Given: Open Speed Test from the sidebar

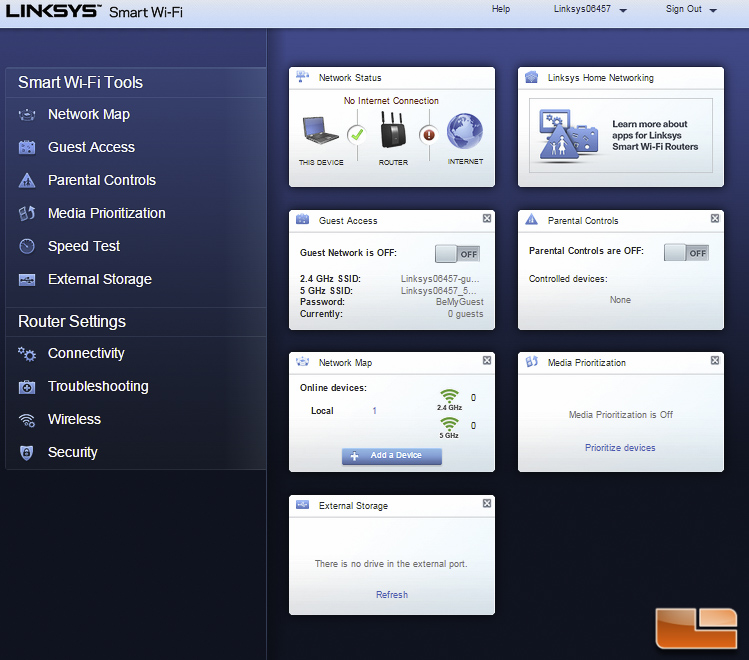Looking at the screenshot, I should tap(84, 246).
